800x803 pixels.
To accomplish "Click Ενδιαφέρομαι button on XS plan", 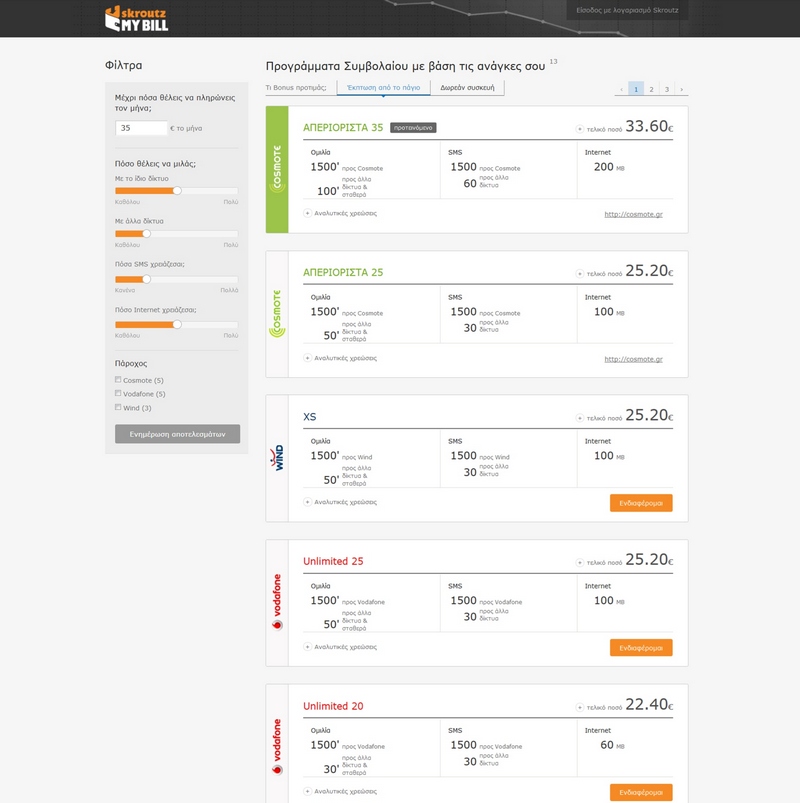I will tap(641, 503).
